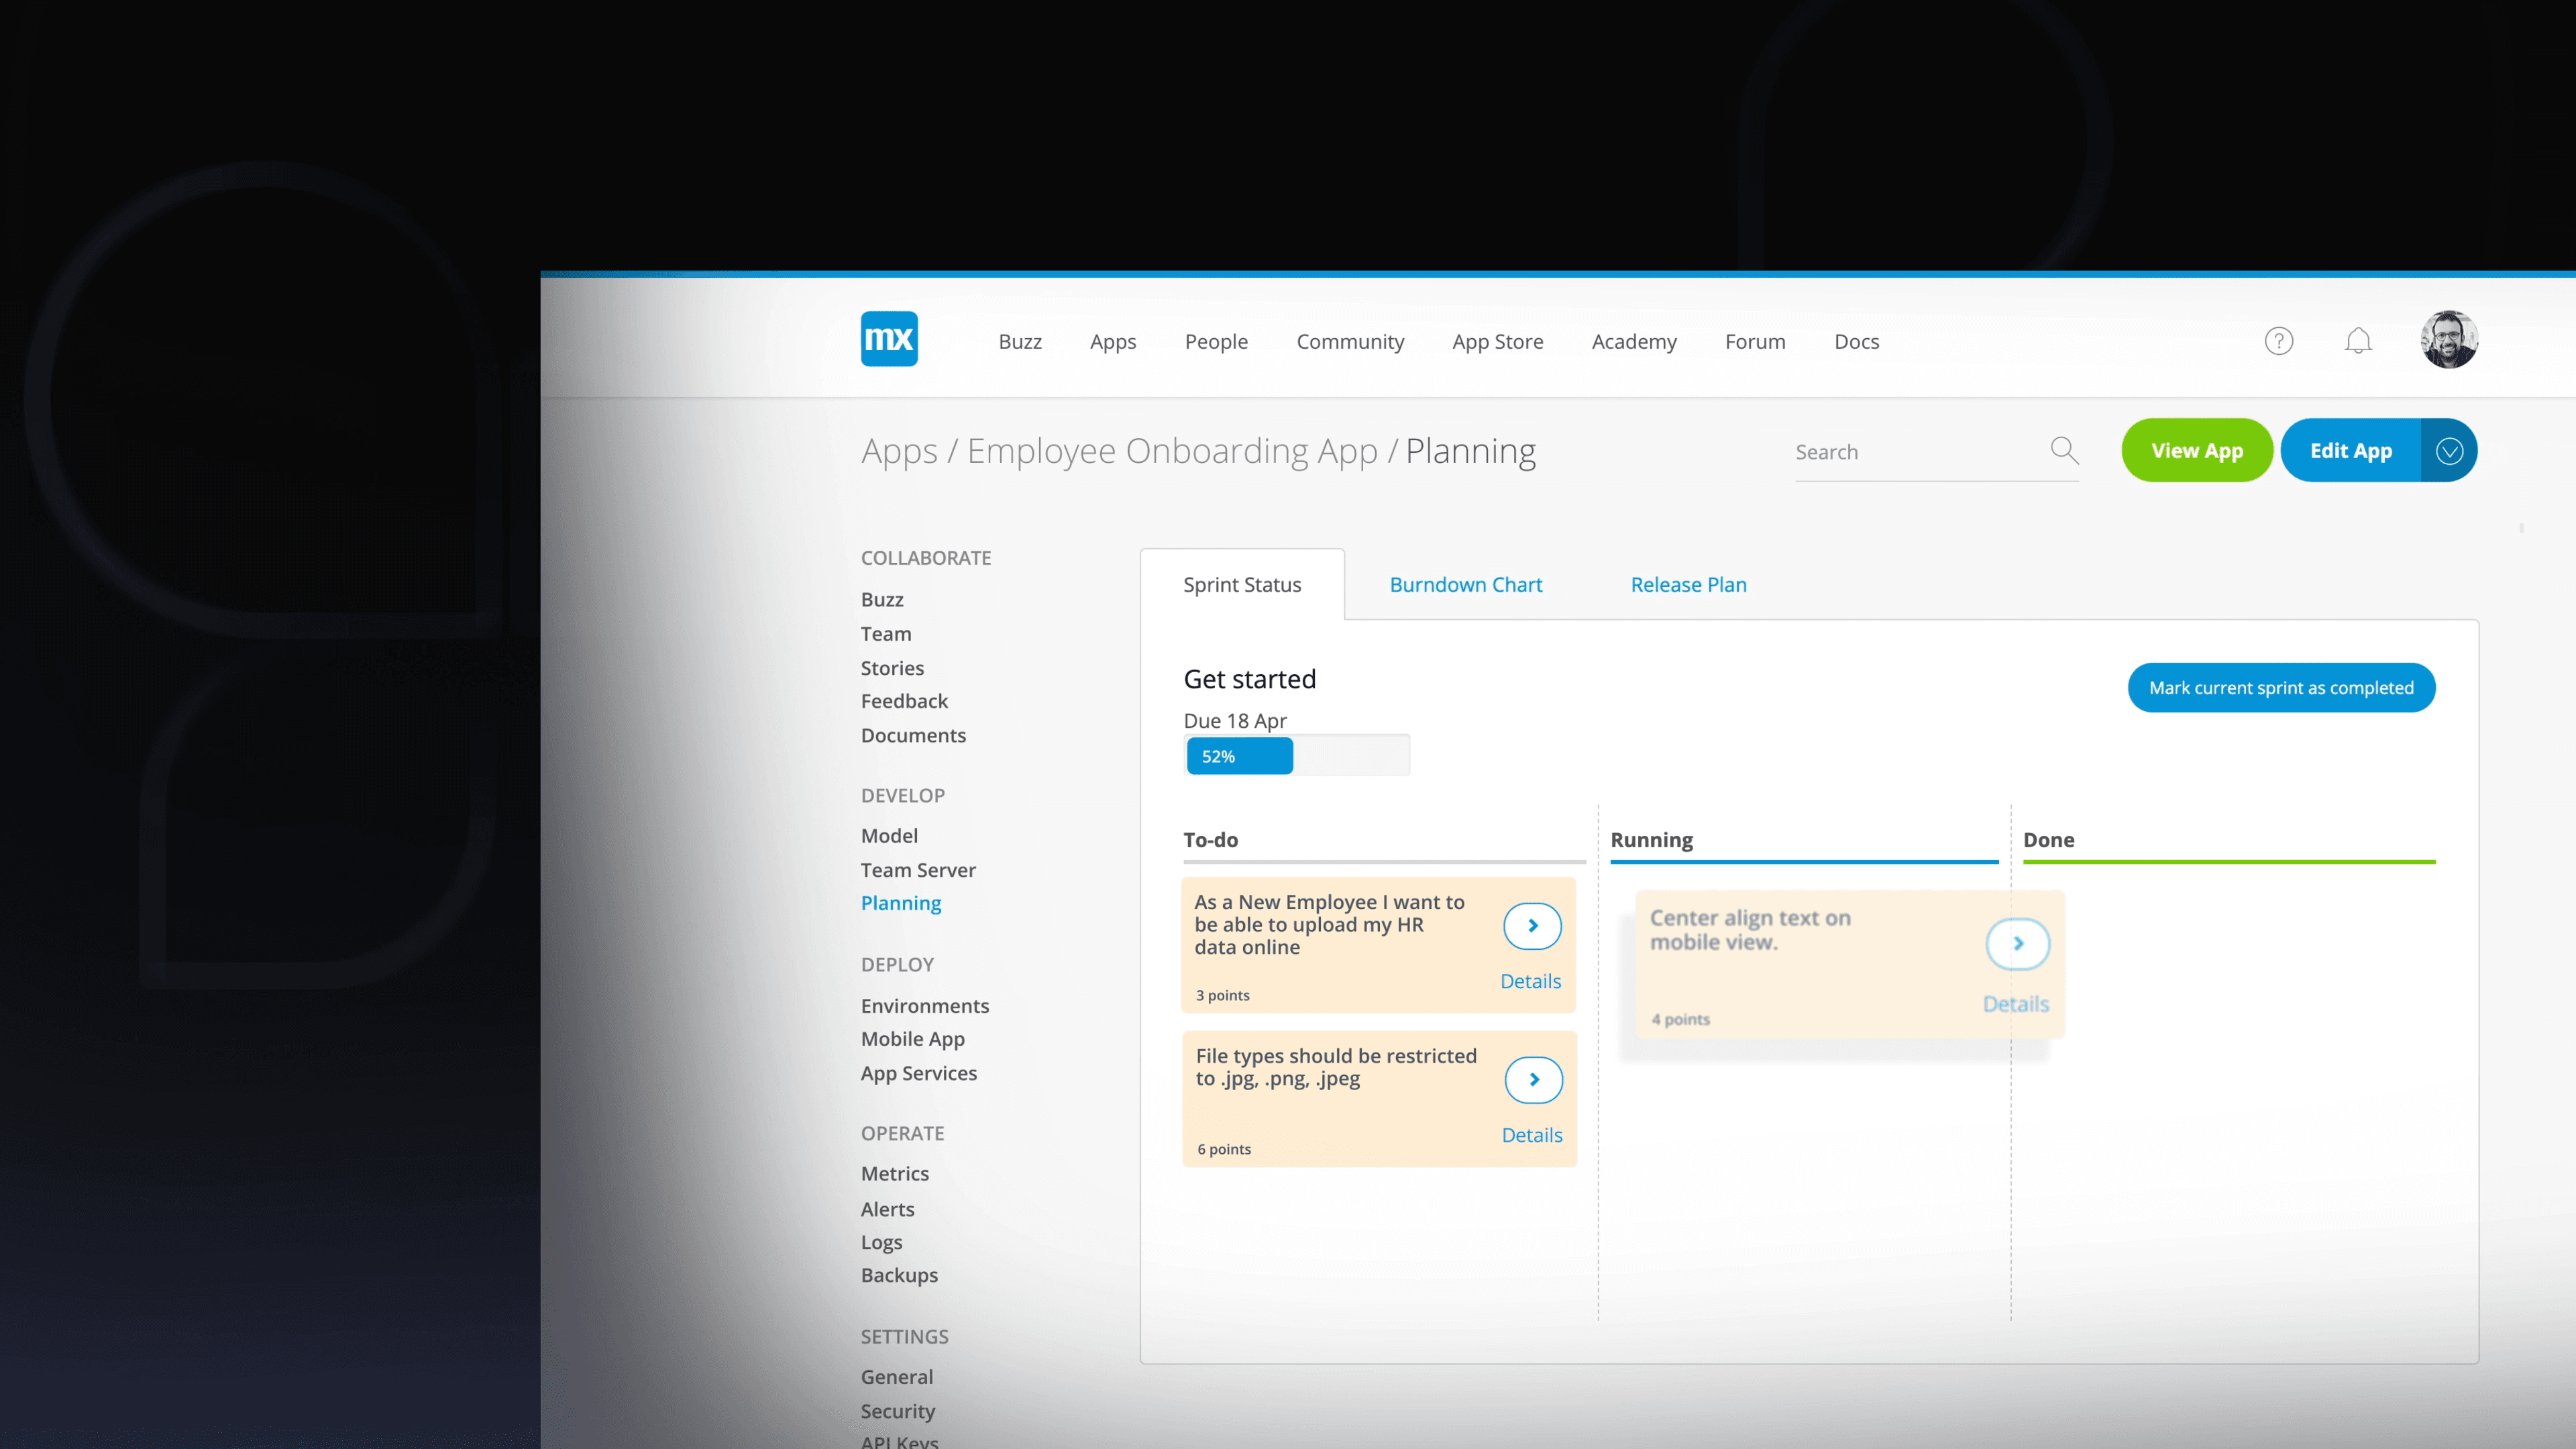This screenshot has width=2576, height=1449.
Task: Click the Mendix mx logo
Action: (x=888, y=339)
